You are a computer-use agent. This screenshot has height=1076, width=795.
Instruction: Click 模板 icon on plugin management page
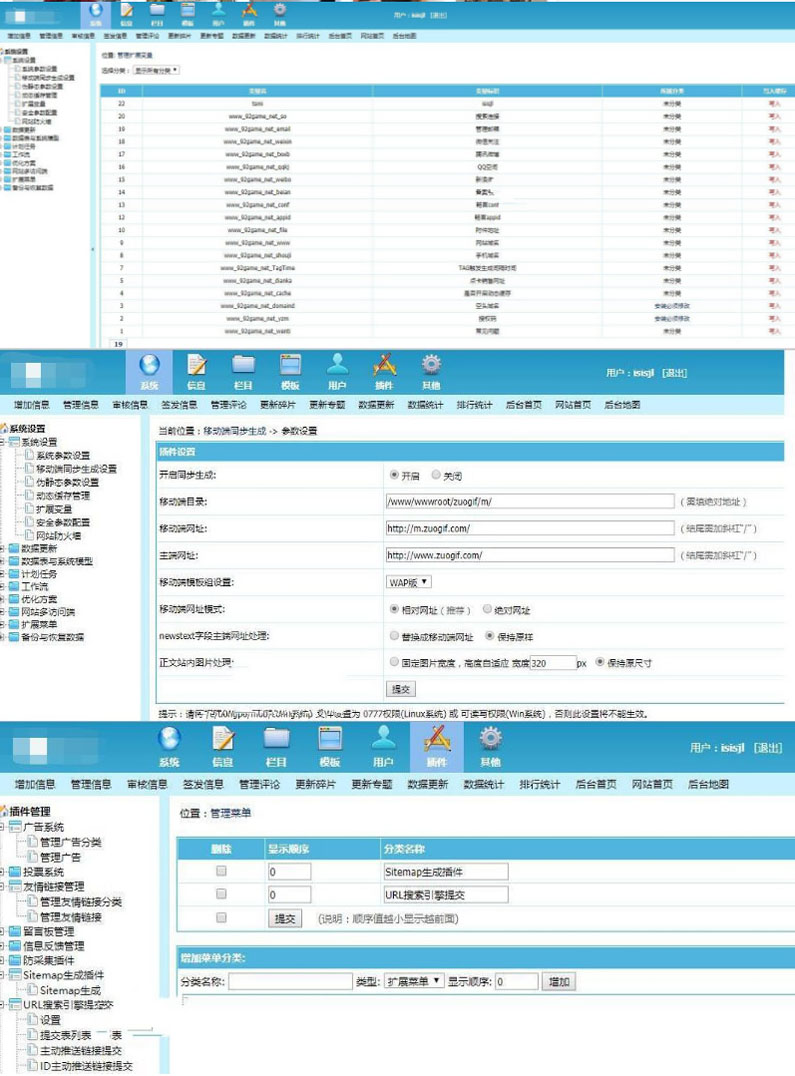point(329,747)
